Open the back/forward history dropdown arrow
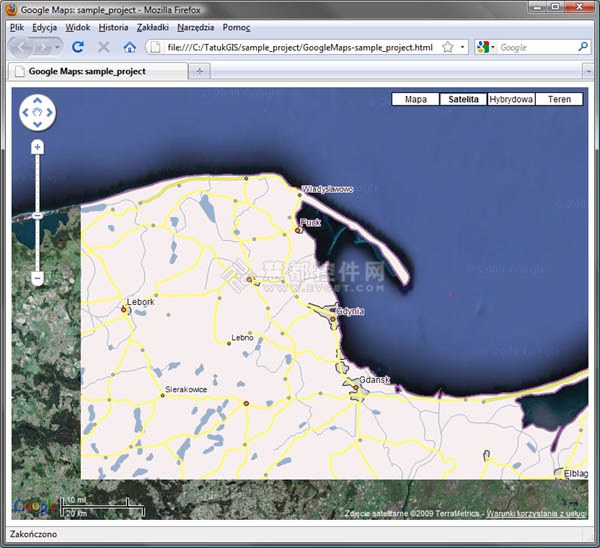The image size is (600, 548). point(57,47)
